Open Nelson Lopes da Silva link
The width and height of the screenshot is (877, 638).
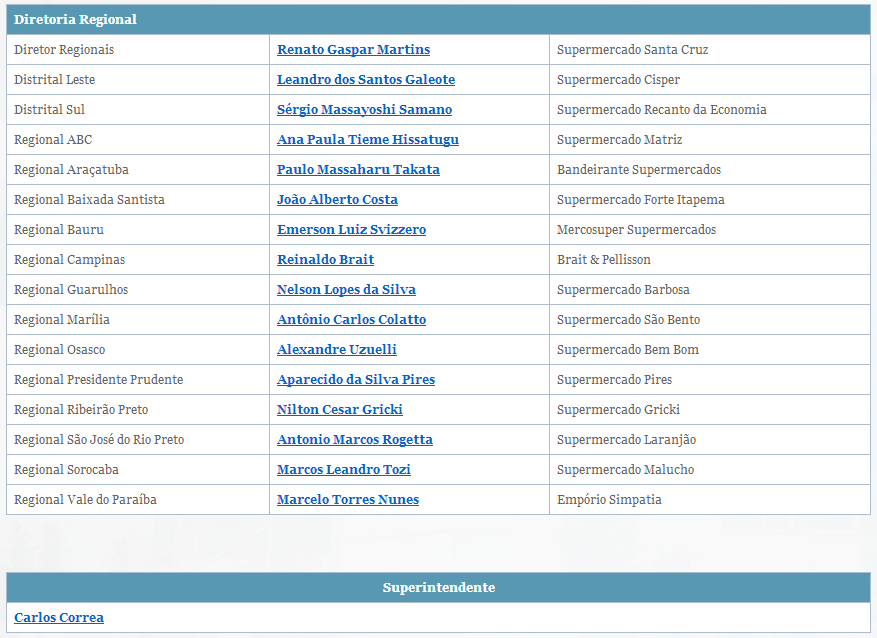(346, 290)
